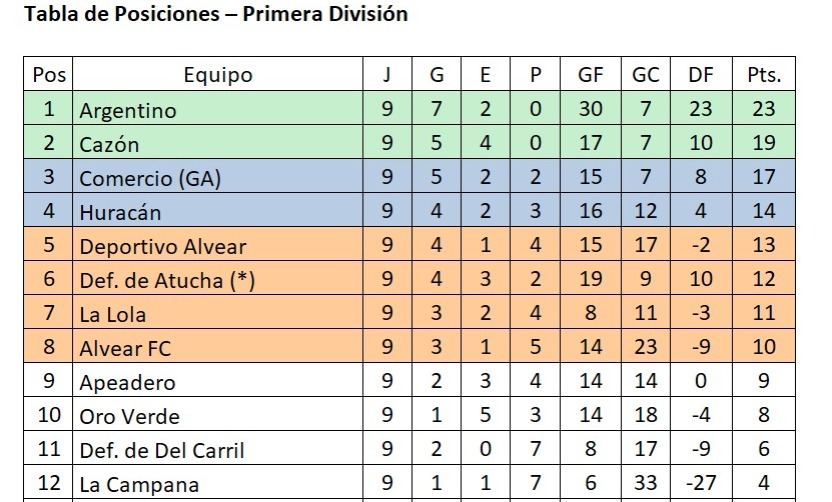Click the Apeadero team cell

[218, 380]
